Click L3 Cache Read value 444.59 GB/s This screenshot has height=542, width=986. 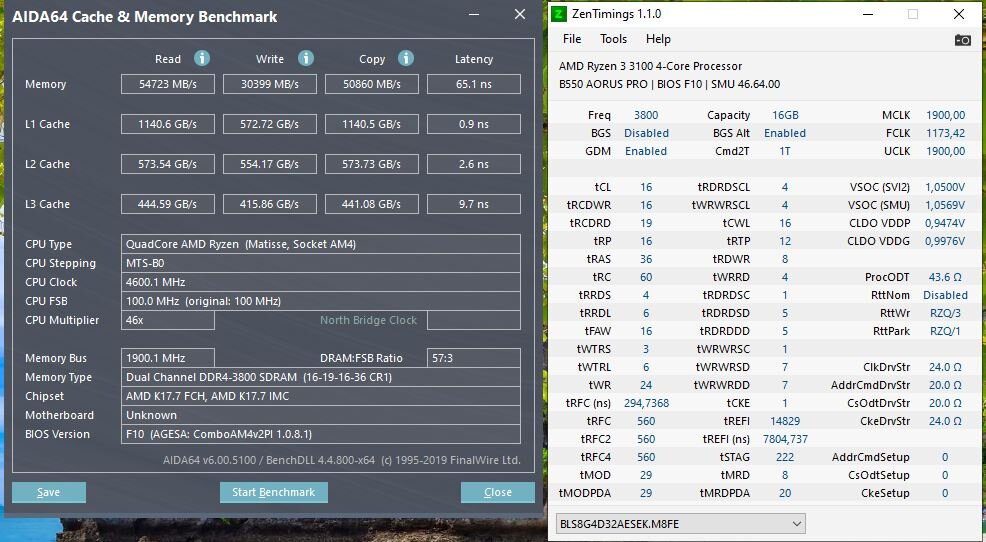coord(168,204)
